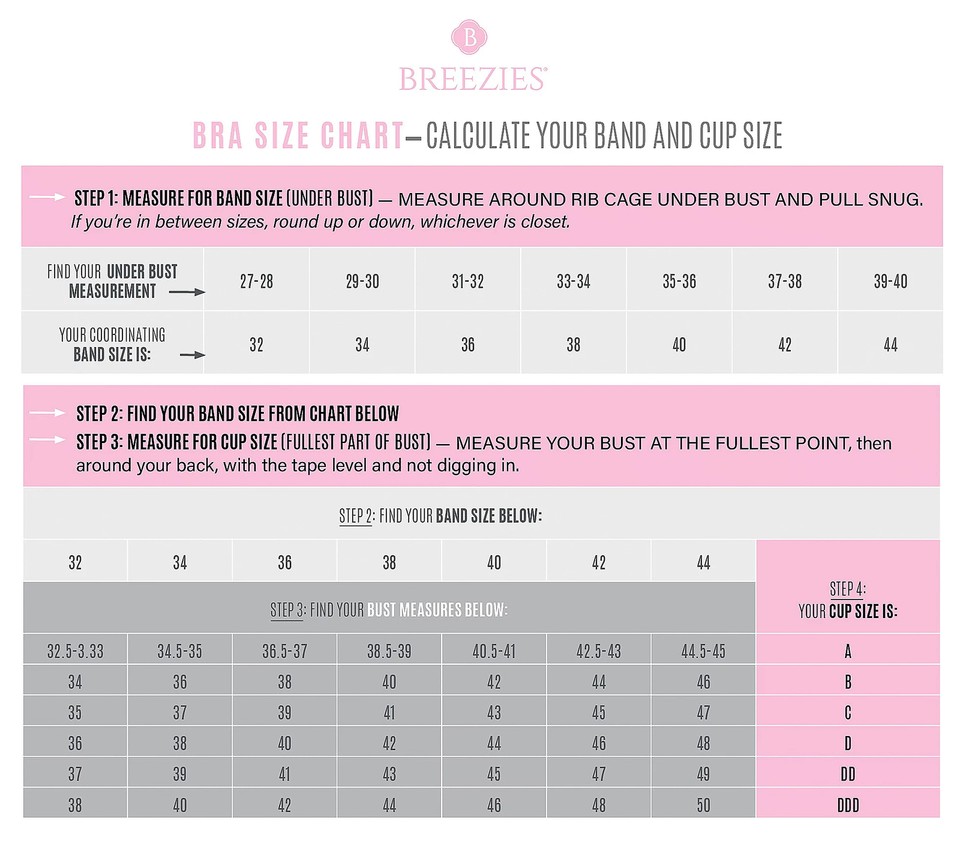
Task: Click the white arrow beside Step 3
Action: (49, 441)
